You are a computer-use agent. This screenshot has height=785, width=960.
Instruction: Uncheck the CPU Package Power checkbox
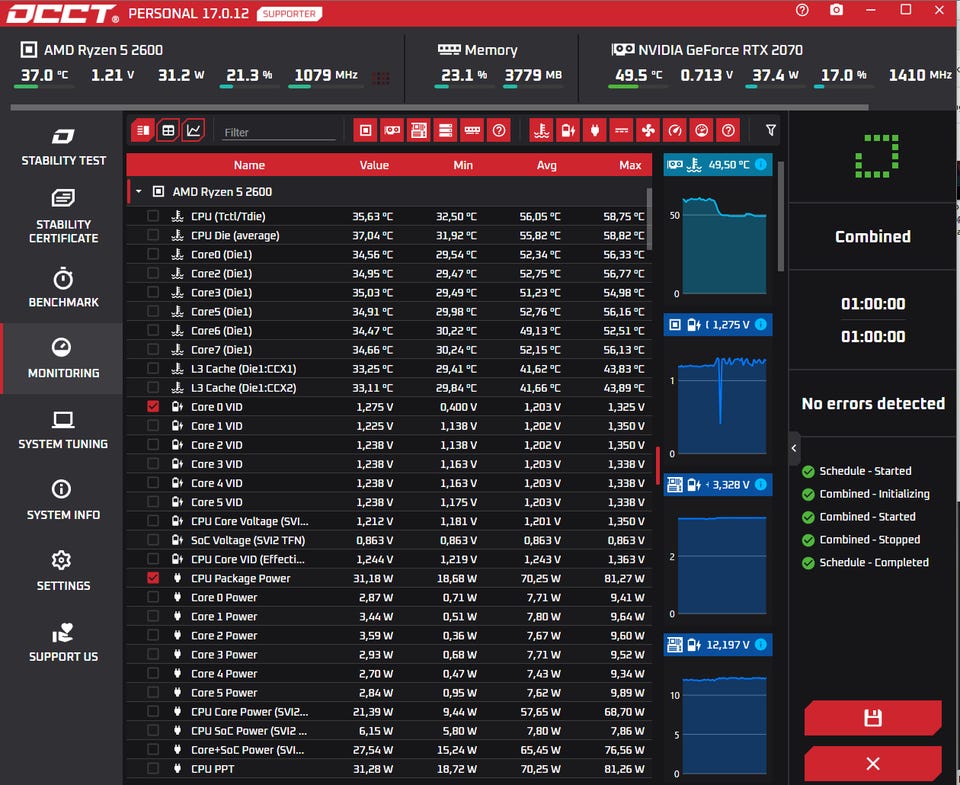[153, 578]
